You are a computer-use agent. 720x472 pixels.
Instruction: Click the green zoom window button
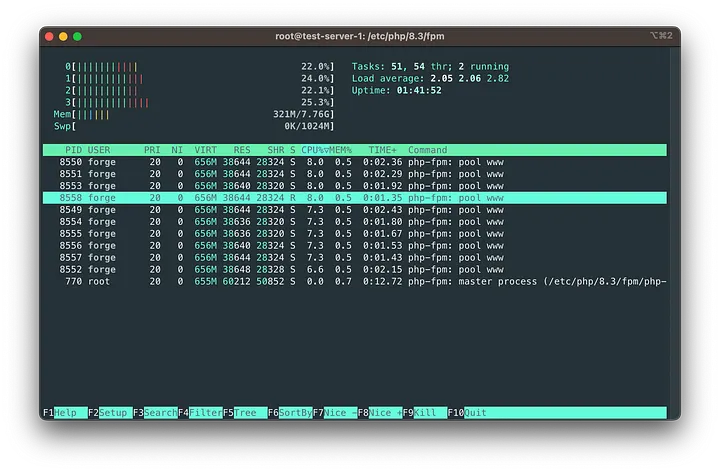(x=77, y=36)
